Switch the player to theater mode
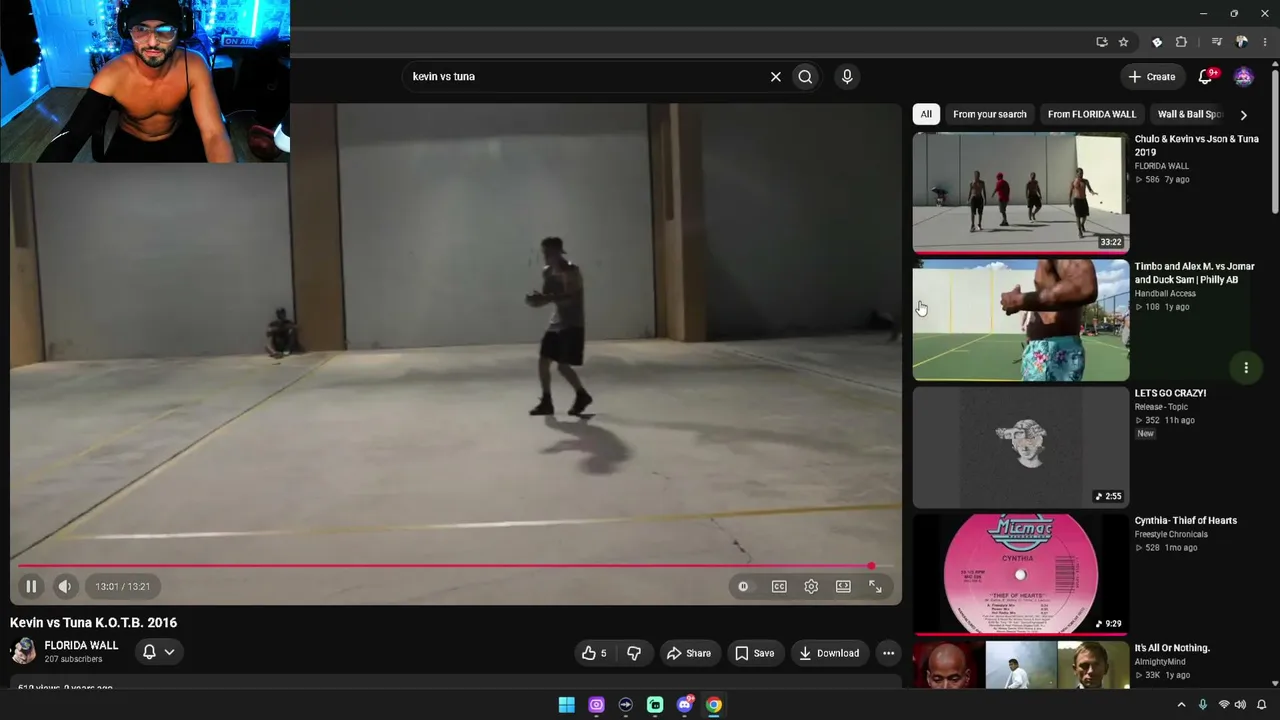1280x720 pixels. pyautogui.click(x=843, y=587)
